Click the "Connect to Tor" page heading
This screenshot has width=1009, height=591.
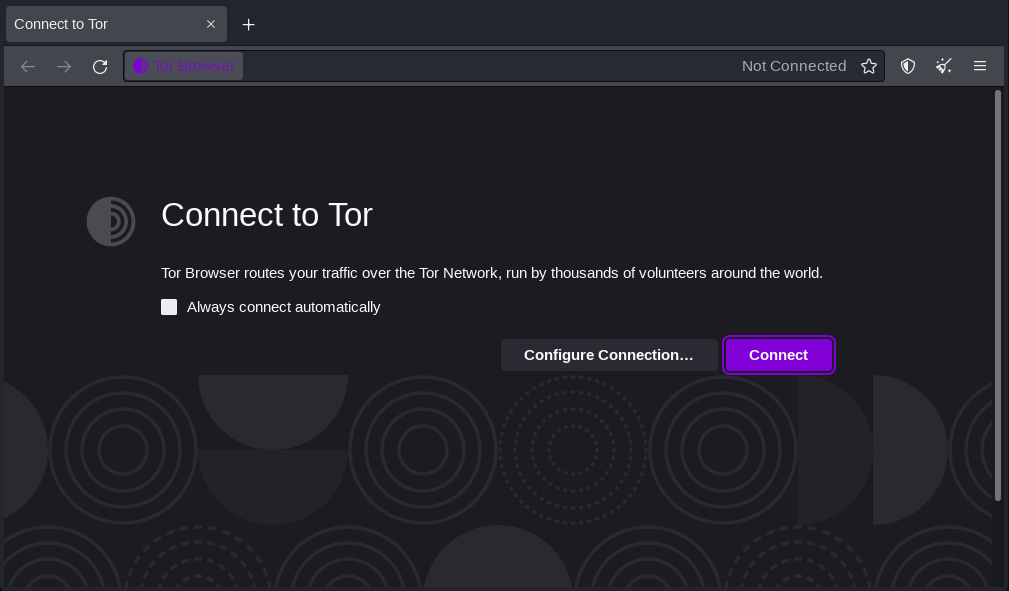point(266,215)
